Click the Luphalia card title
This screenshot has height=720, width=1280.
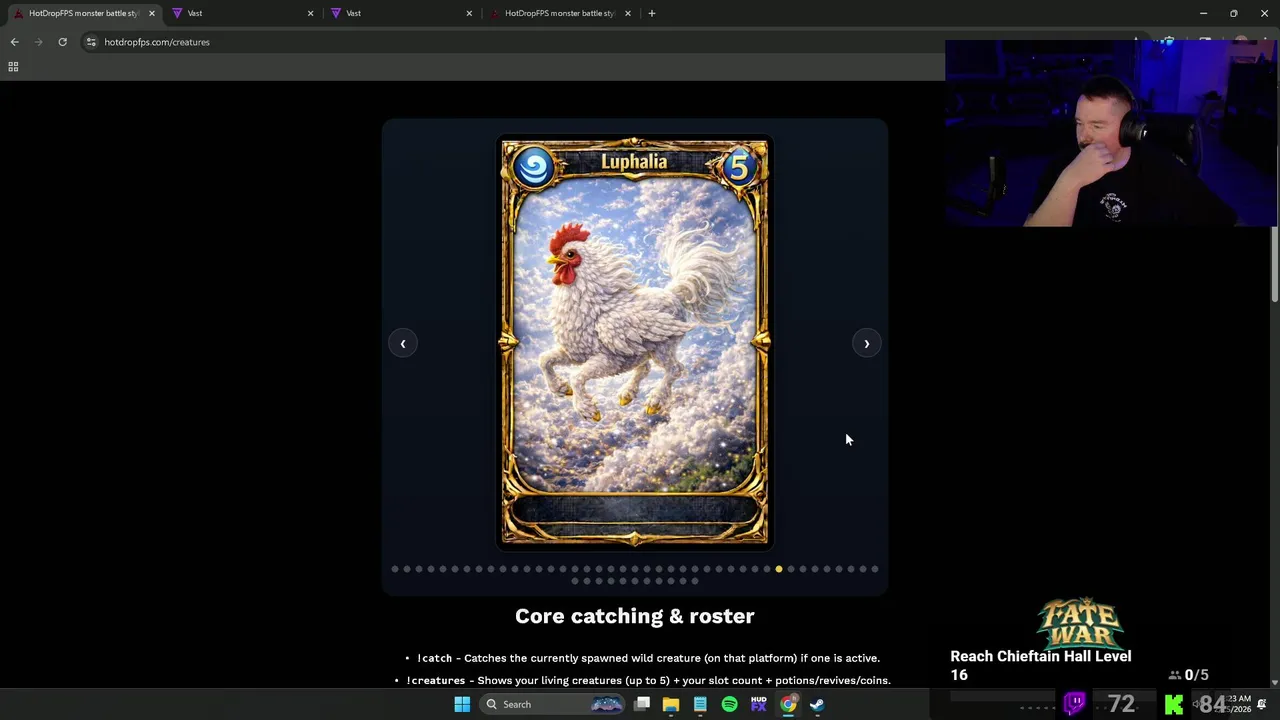coord(634,162)
